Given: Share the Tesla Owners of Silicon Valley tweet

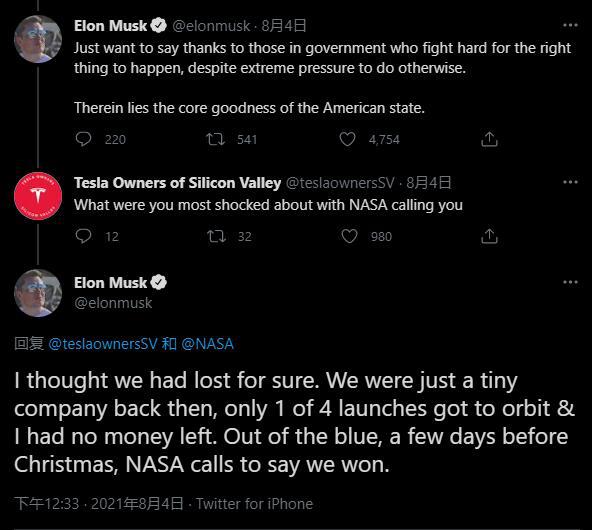Looking at the screenshot, I should pyautogui.click(x=489, y=236).
